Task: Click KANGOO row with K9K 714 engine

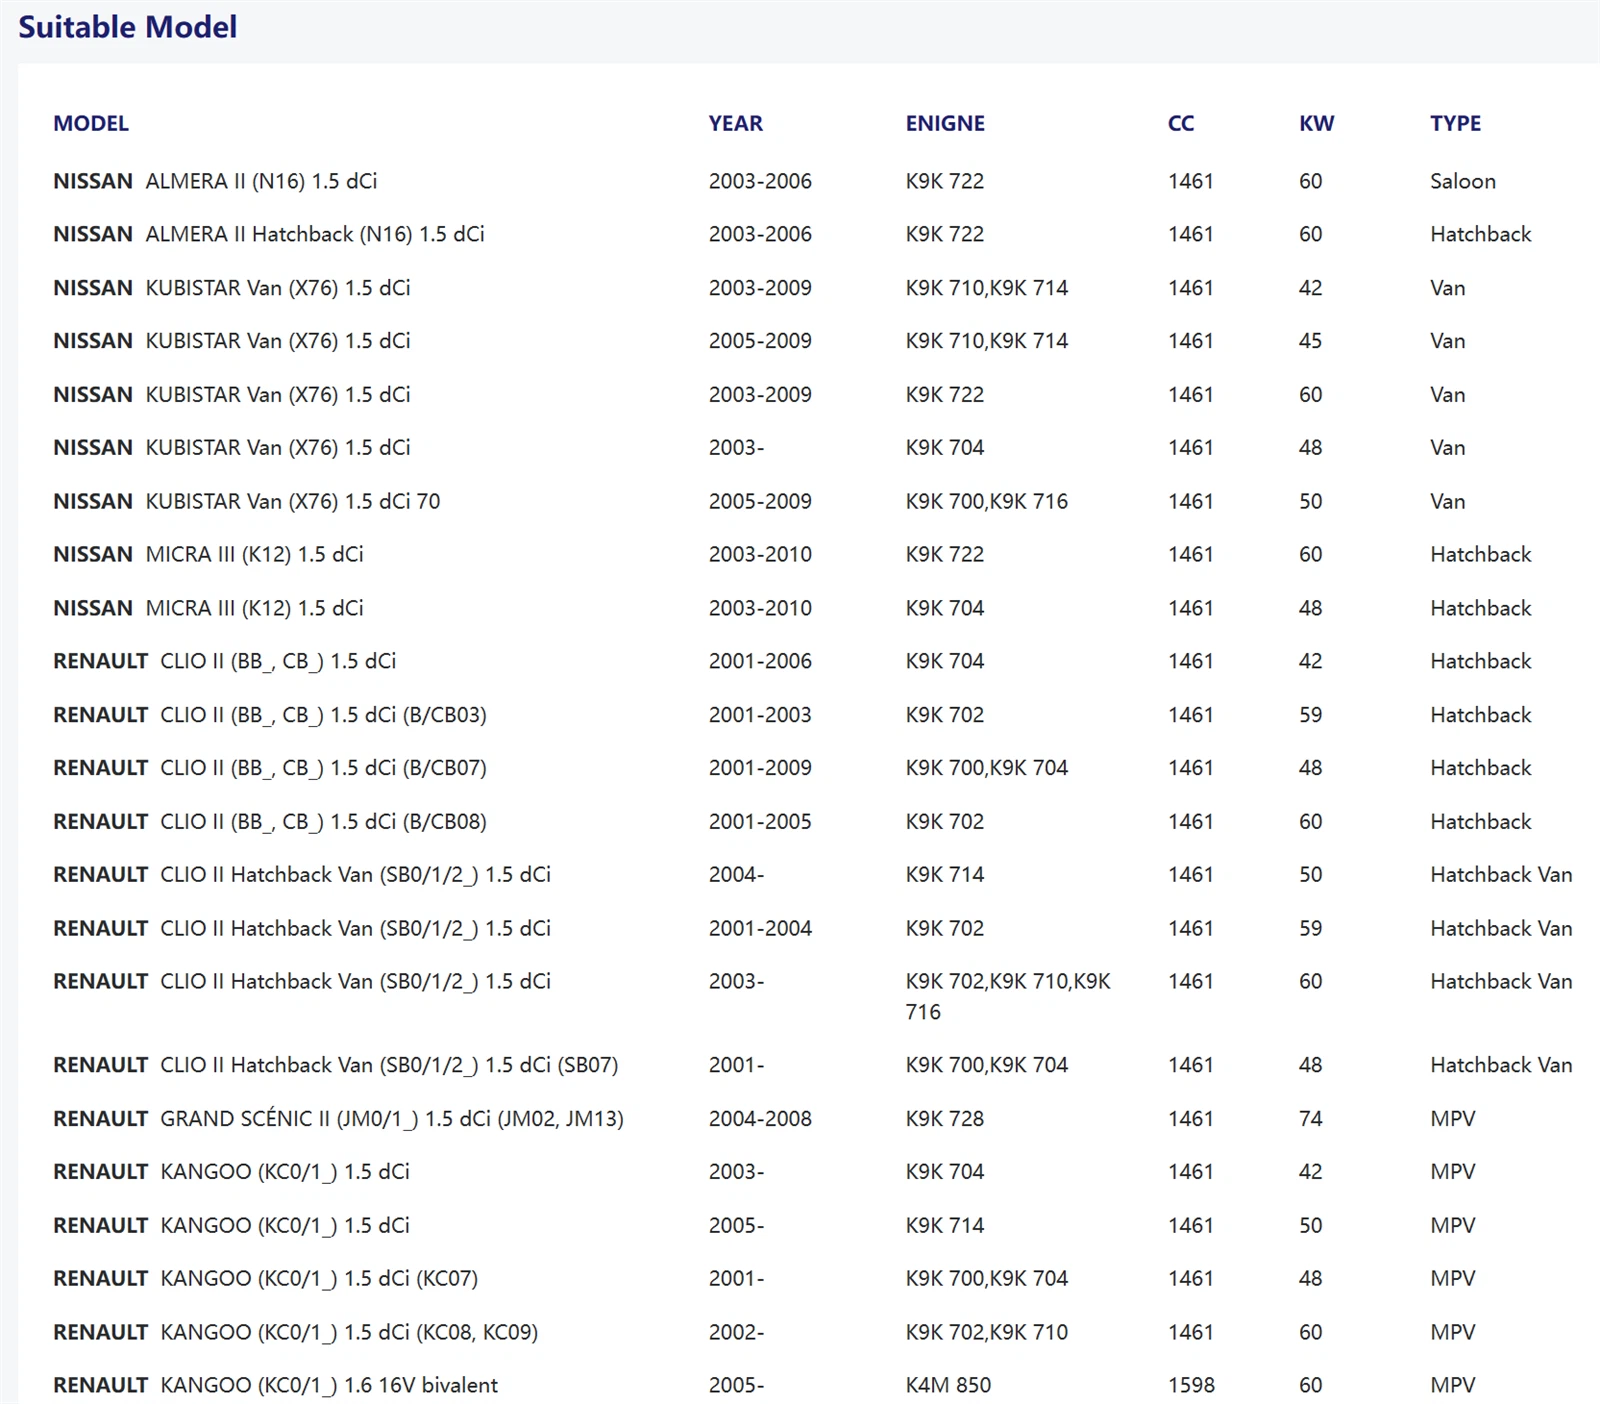Action: pyautogui.click(x=812, y=1225)
